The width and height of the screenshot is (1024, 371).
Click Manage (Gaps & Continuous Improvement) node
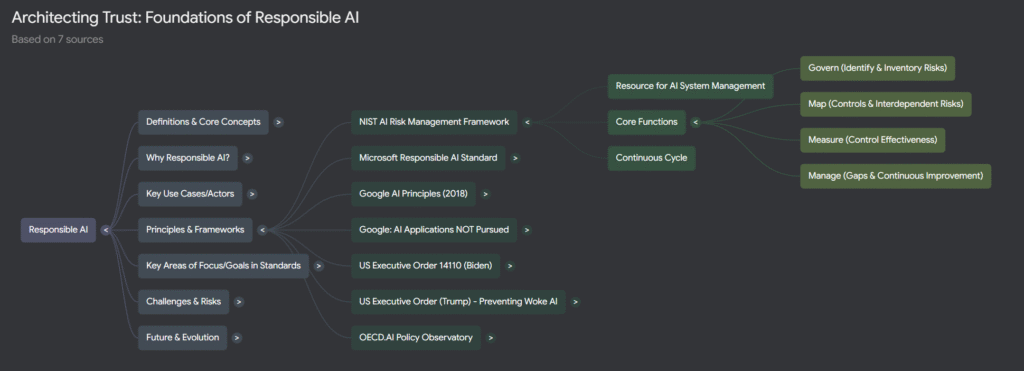[x=895, y=176]
